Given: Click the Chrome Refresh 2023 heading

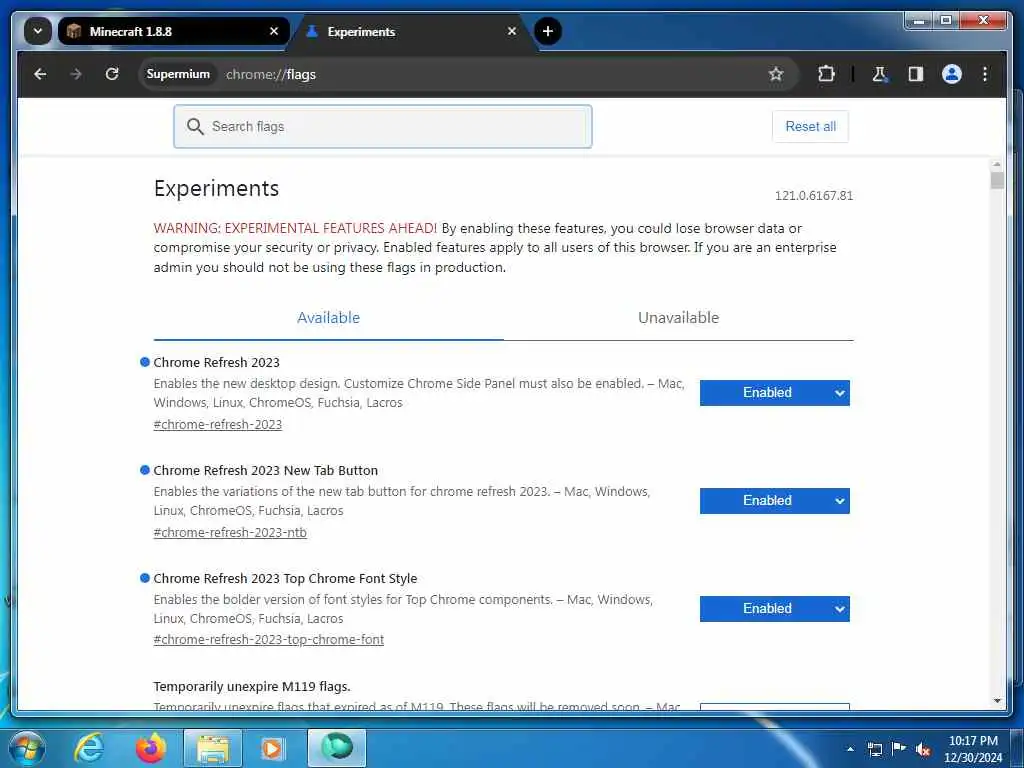Looking at the screenshot, I should click(216, 362).
